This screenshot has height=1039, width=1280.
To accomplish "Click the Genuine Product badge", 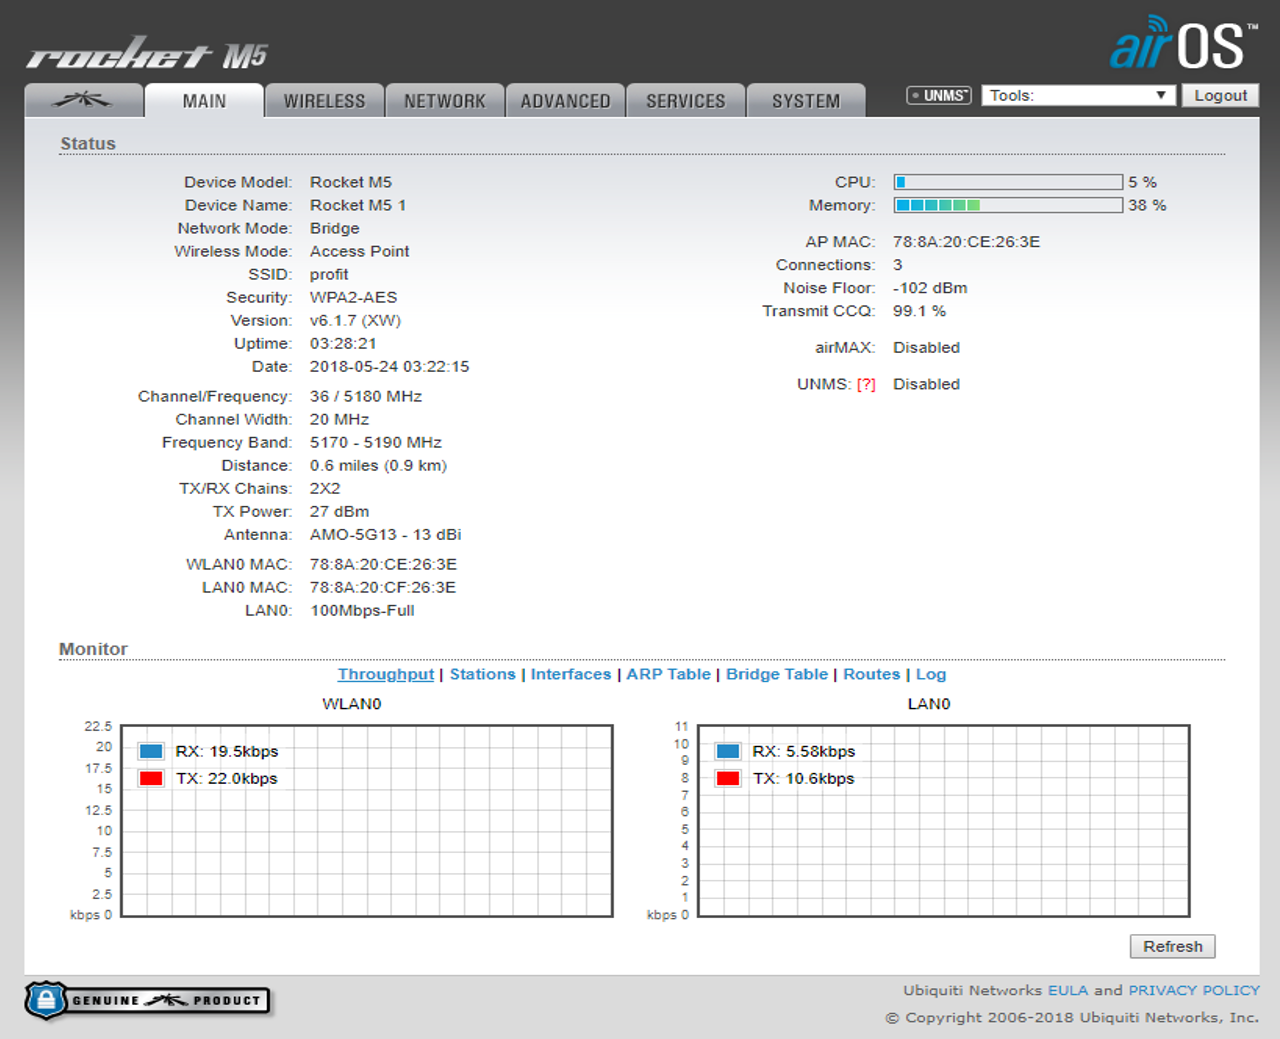I will [x=148, y=1000].
